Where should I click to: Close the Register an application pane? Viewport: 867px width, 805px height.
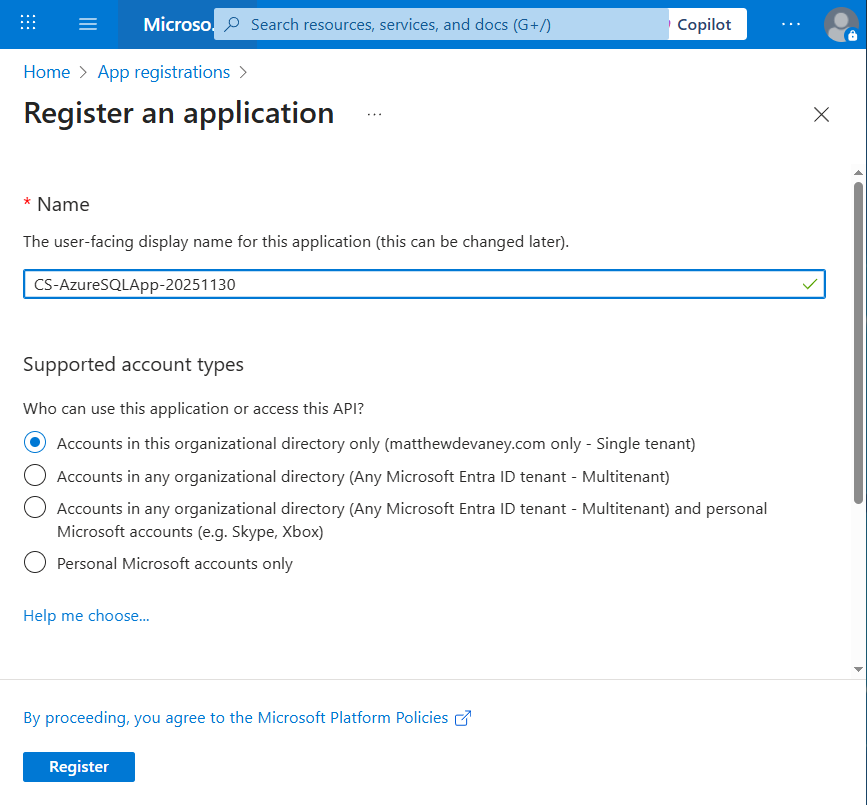tap(821, 115)
